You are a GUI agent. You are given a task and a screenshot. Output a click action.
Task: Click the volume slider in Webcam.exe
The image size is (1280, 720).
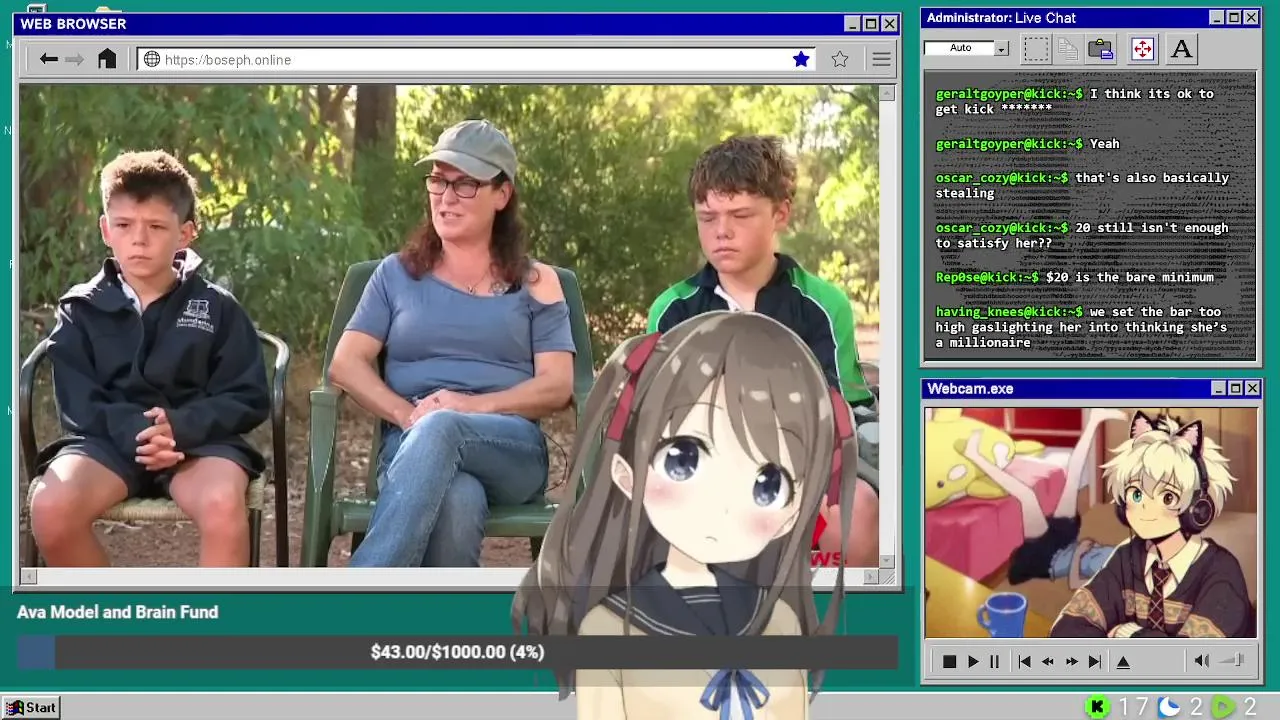[1233, 661]
